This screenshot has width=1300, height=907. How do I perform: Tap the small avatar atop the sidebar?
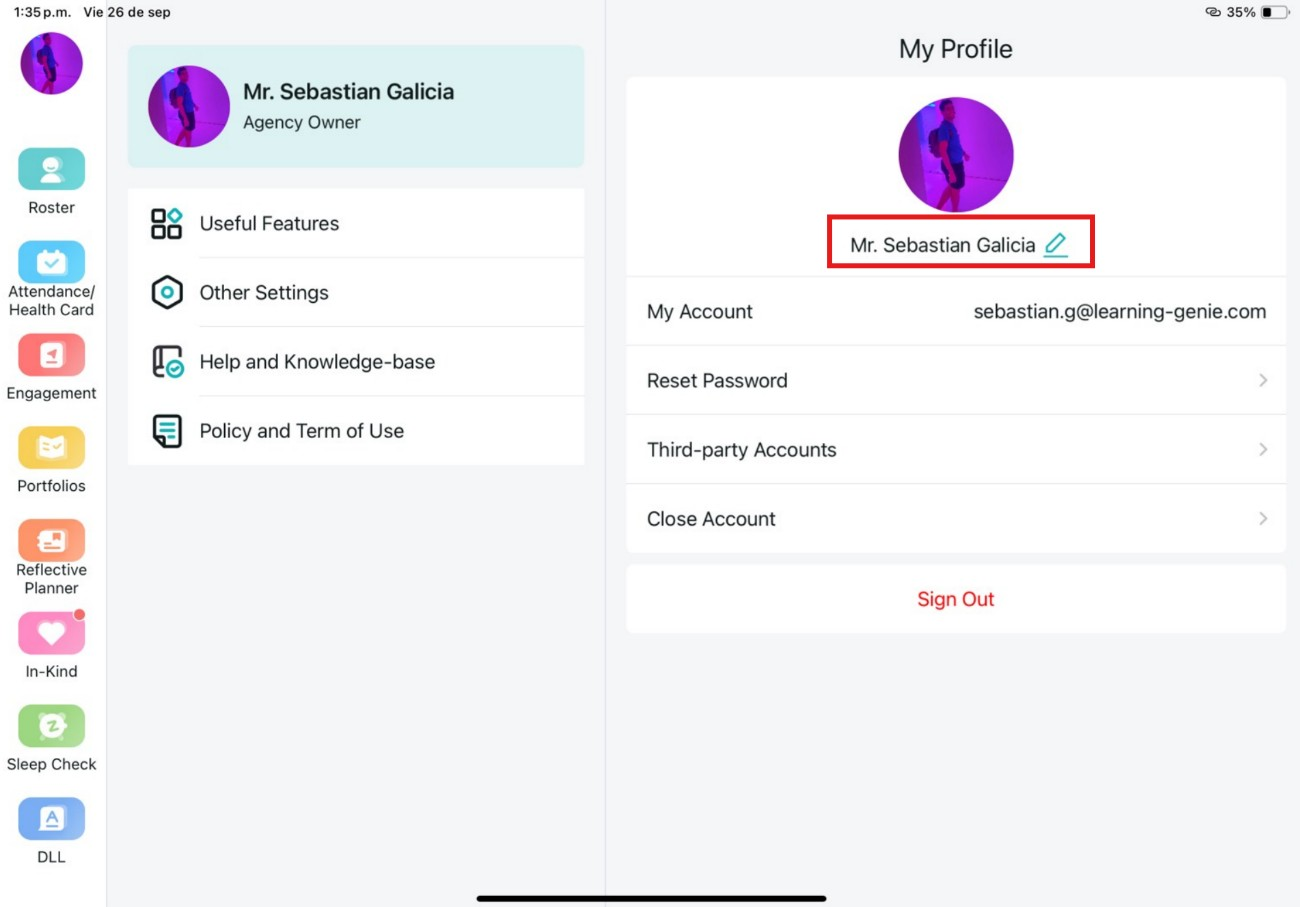(52, 63)
